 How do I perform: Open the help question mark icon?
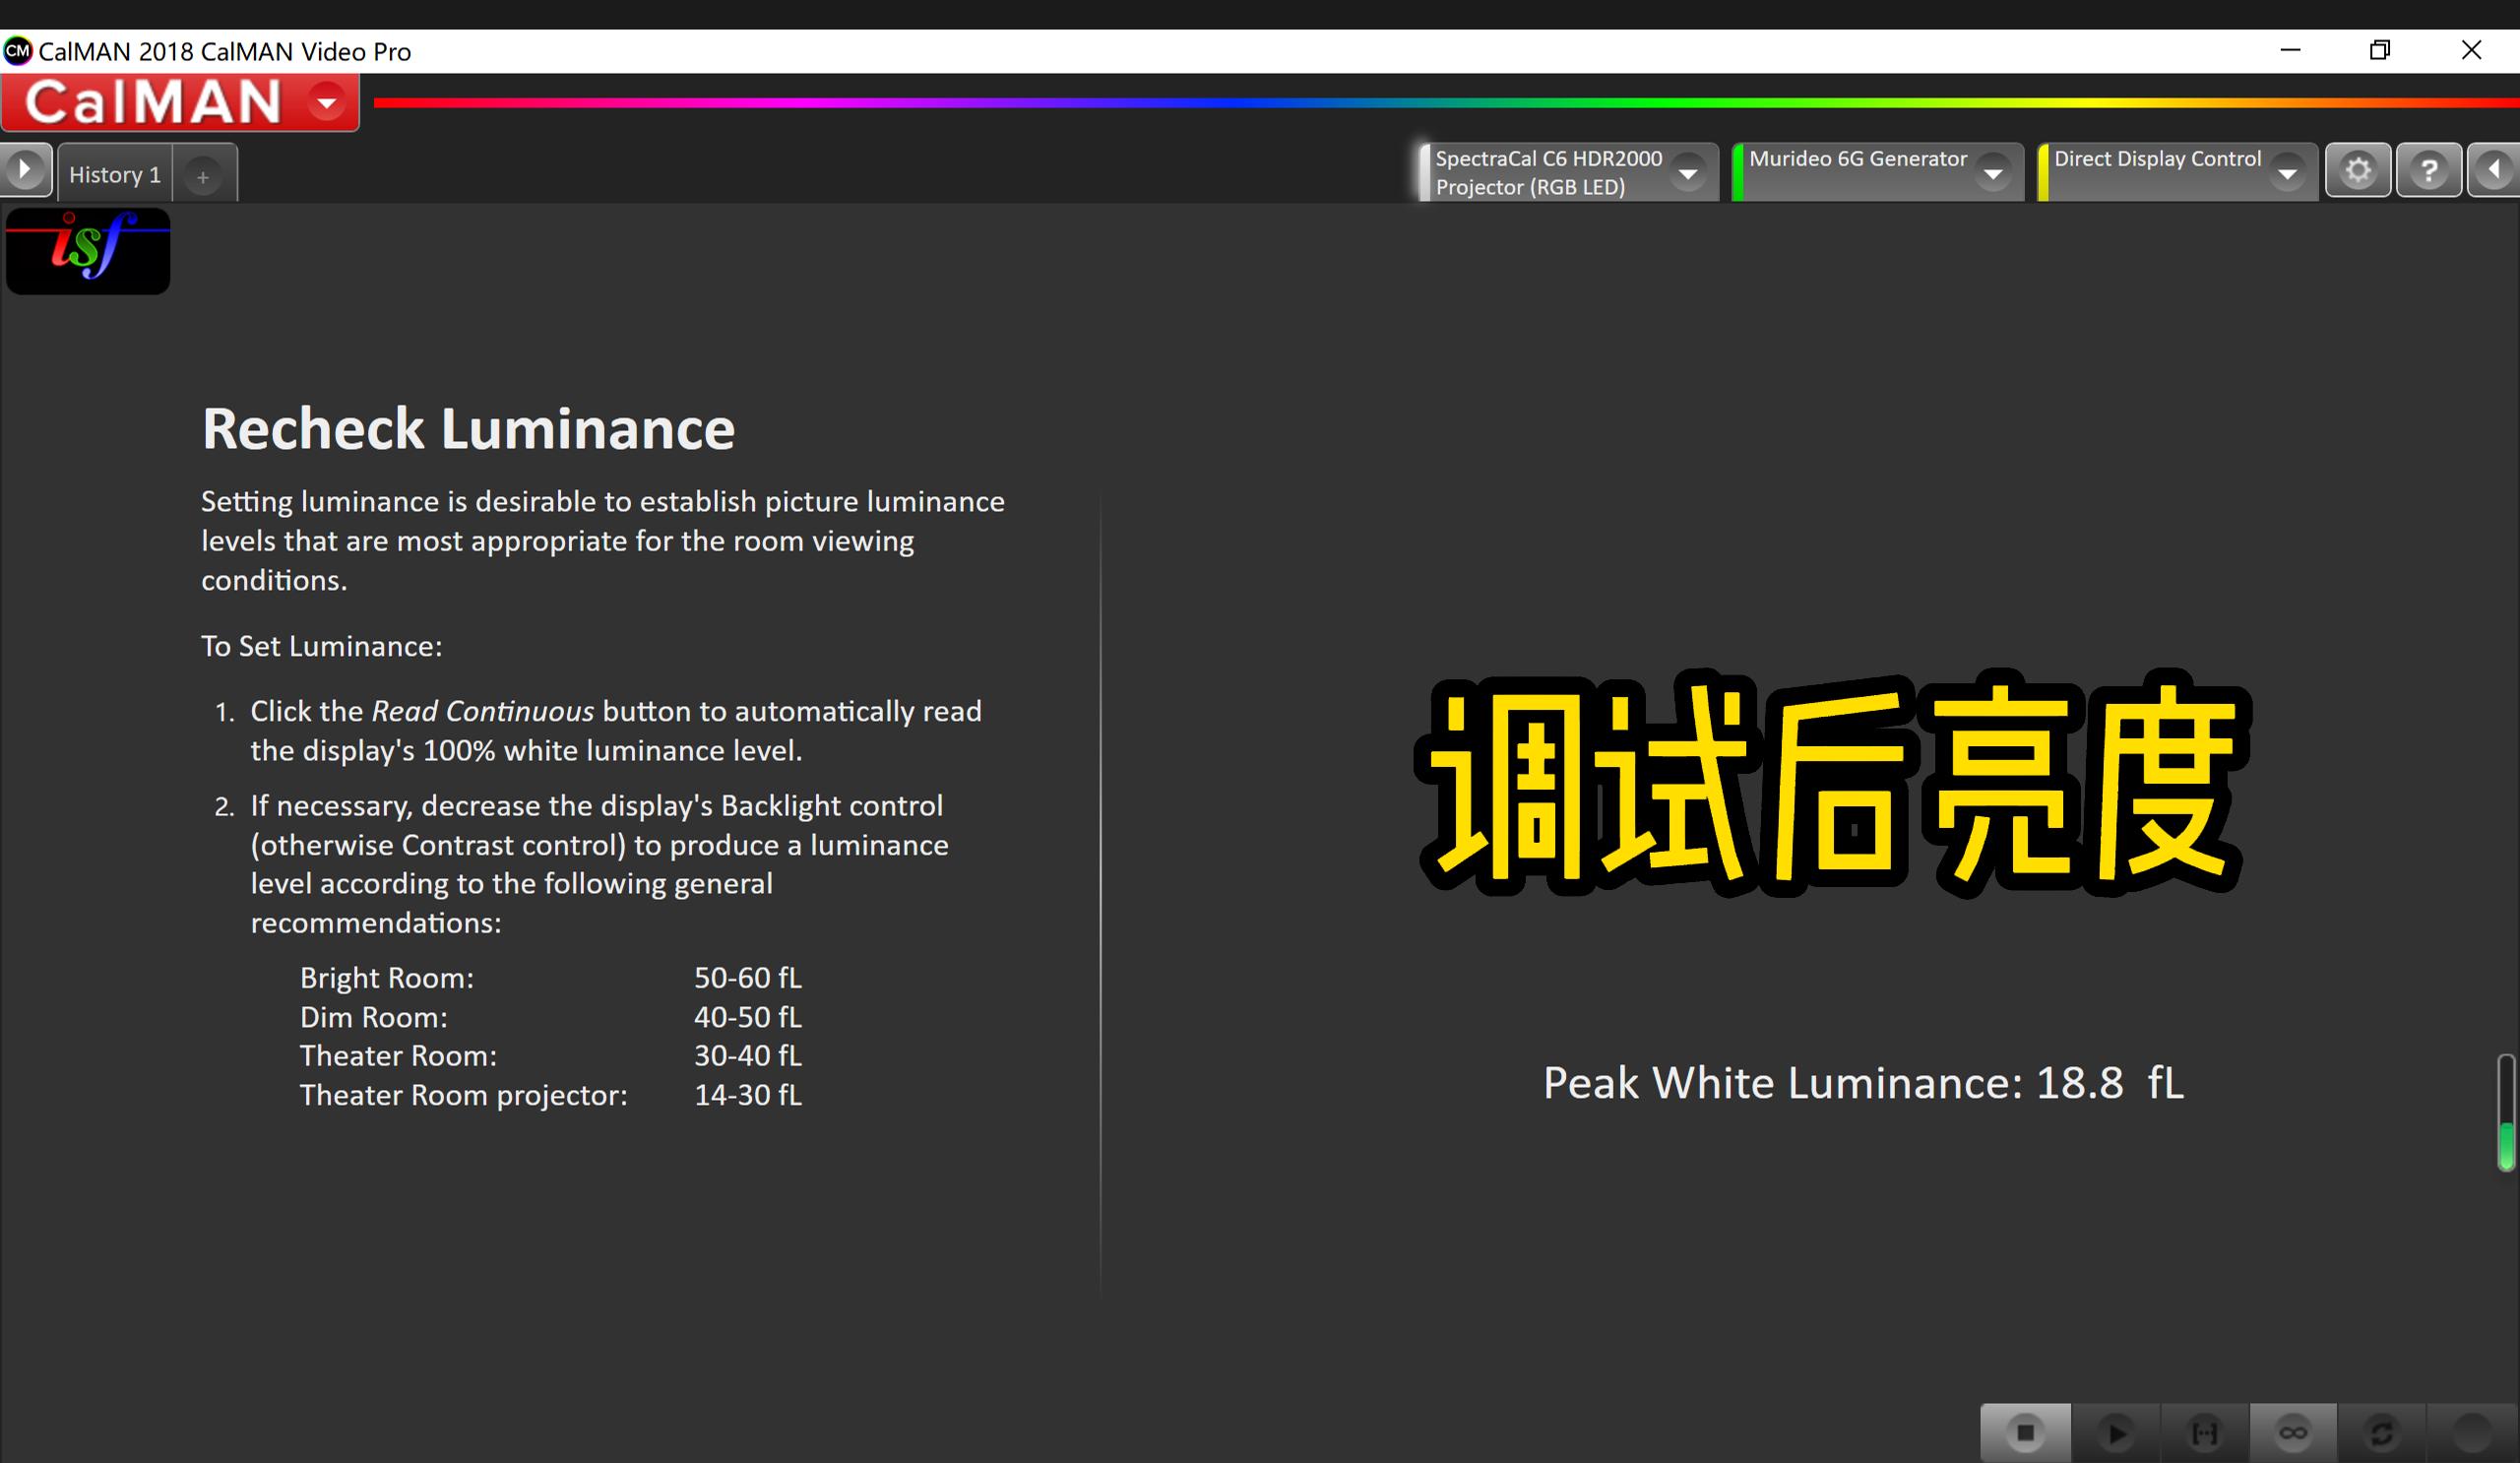(x=2428, y=171)
